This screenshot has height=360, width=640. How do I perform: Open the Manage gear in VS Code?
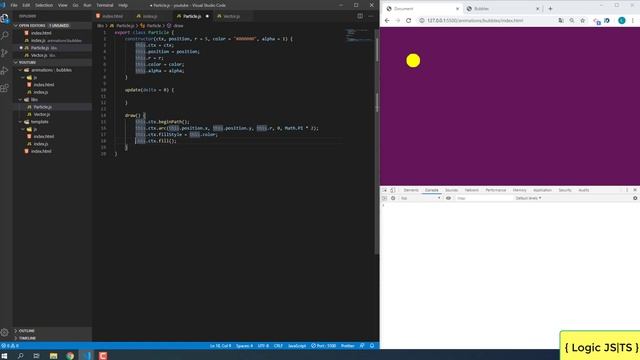(x=5, y=332)
